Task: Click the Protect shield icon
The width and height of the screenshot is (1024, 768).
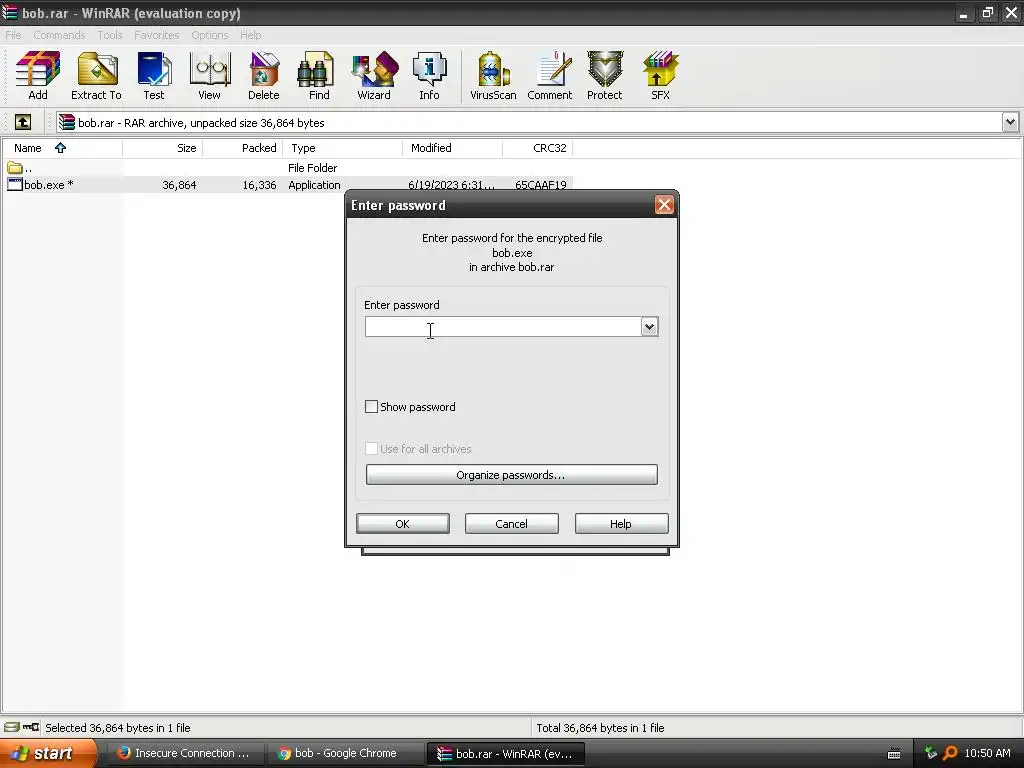Action: [x=605, y=76]
